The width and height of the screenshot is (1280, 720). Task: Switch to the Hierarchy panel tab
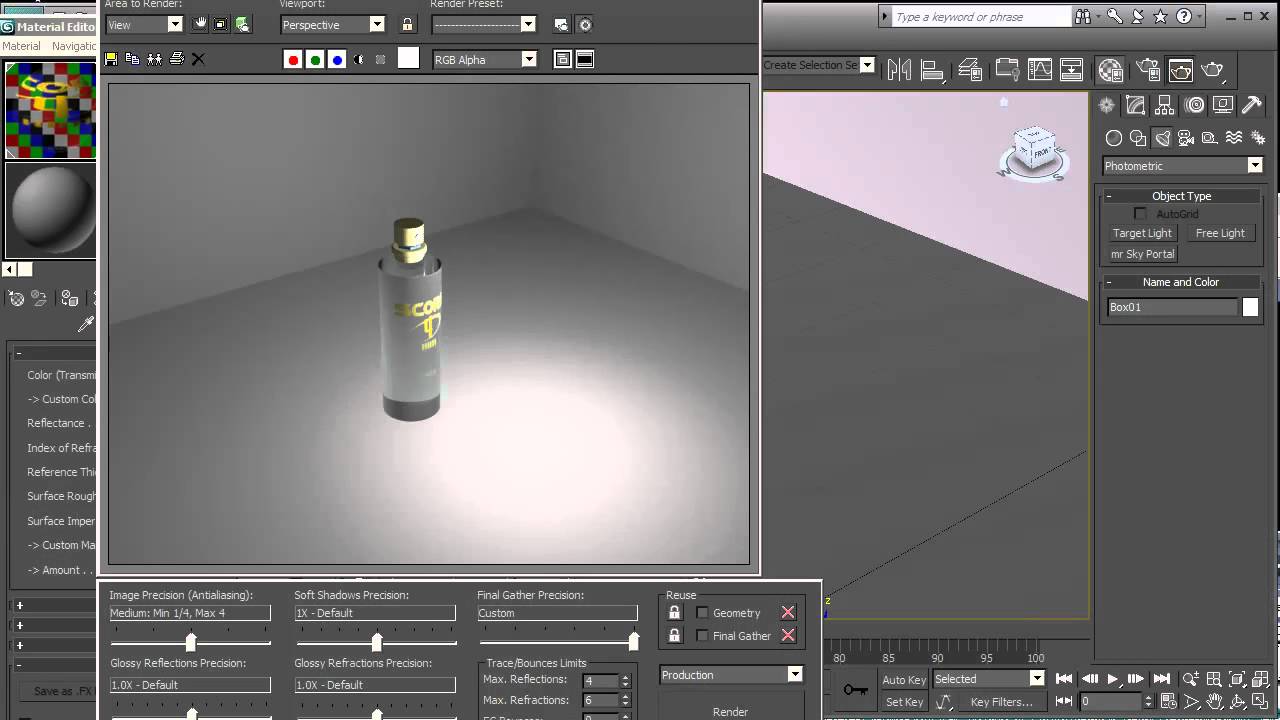tap(1164, 105)
